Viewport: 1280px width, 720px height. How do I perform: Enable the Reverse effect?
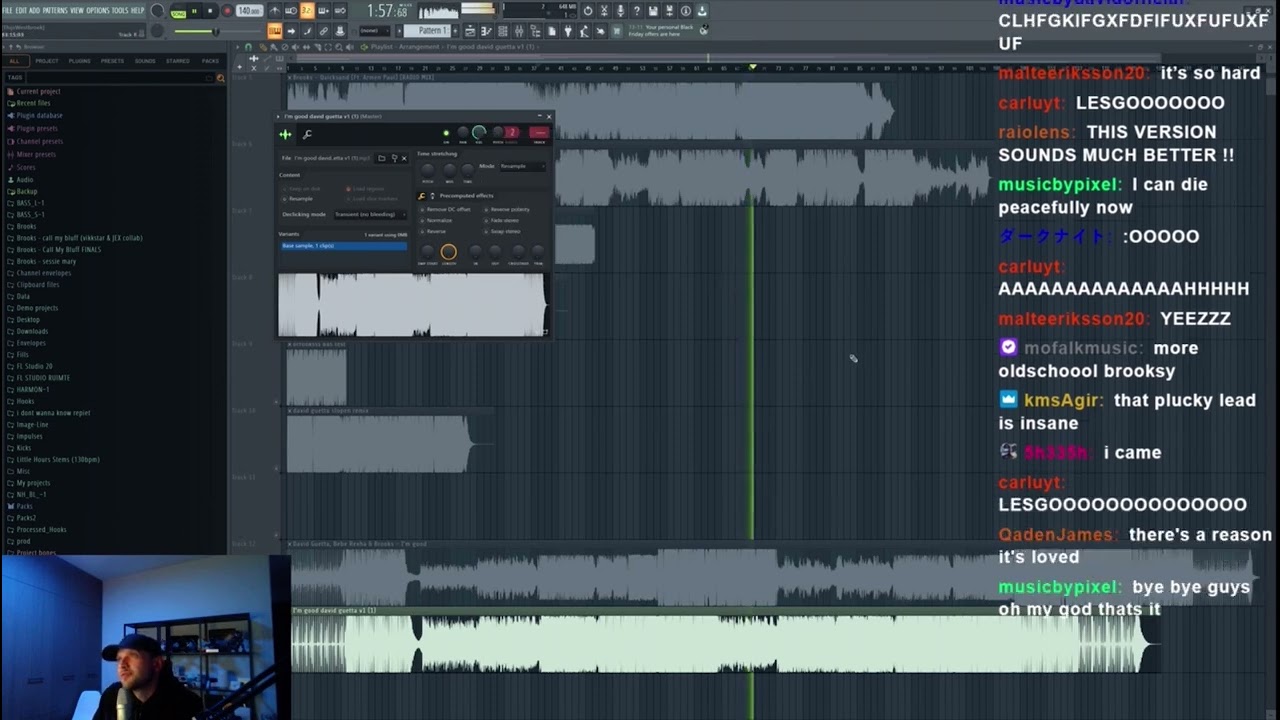pos(433,231)
